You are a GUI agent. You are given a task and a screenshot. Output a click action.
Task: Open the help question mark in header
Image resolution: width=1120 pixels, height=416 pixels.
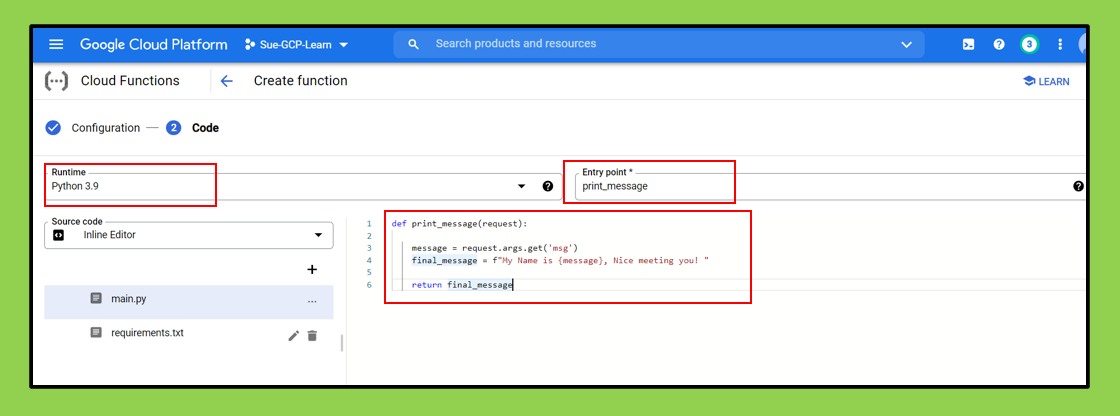999,44
